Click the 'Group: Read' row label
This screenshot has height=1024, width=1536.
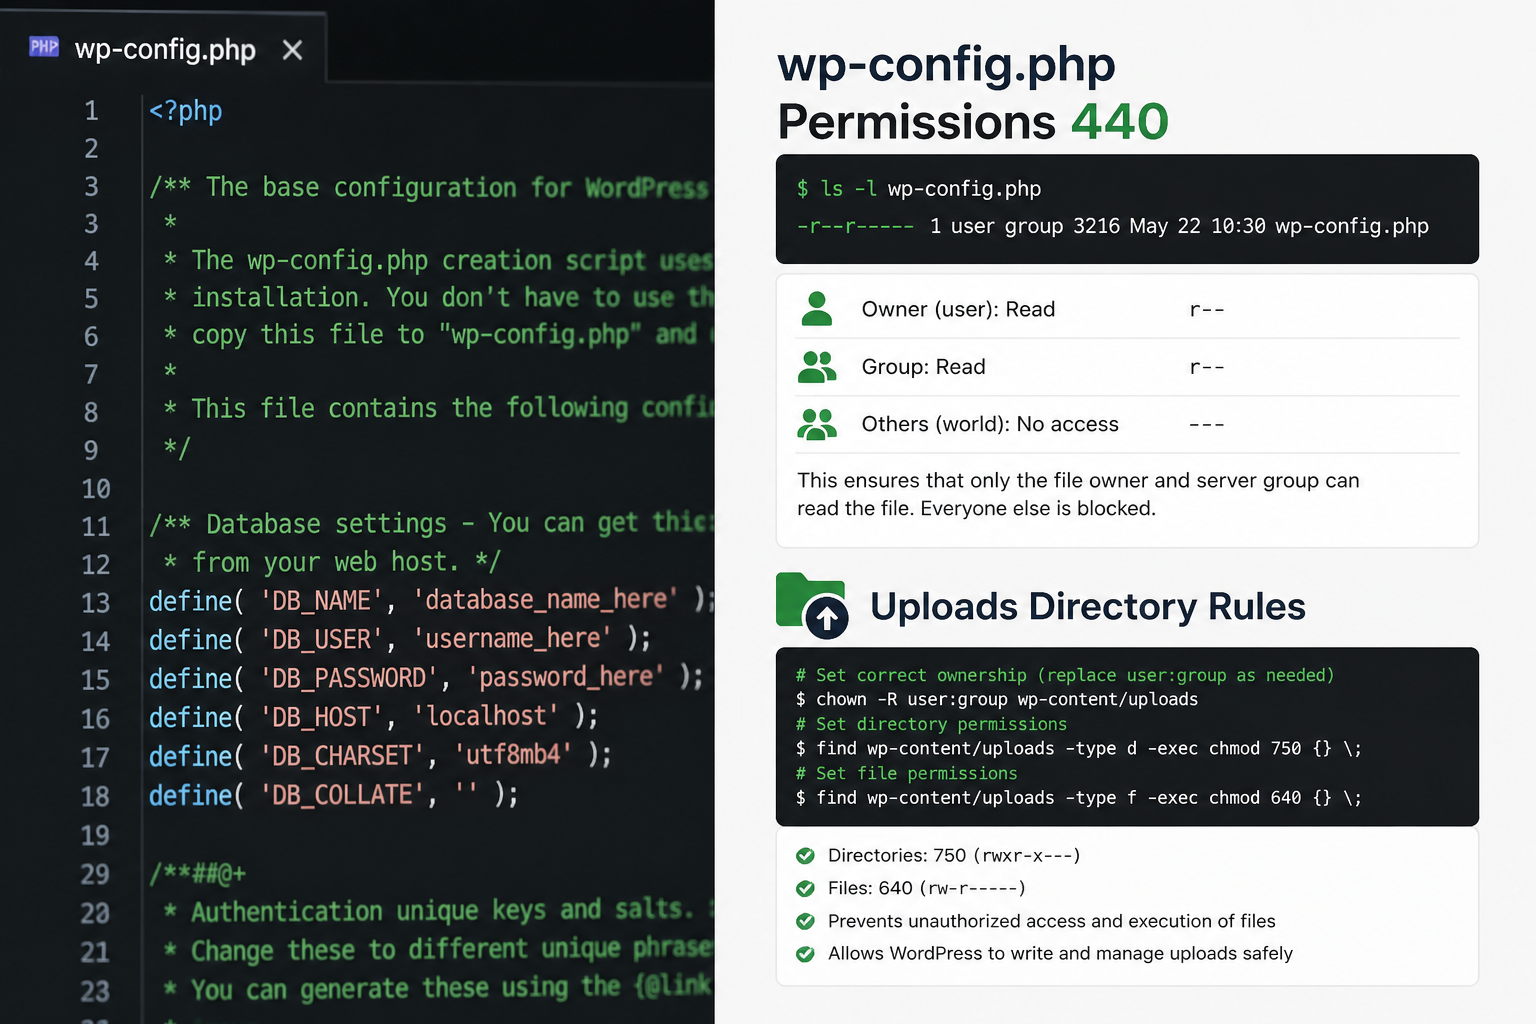[923, 367]
